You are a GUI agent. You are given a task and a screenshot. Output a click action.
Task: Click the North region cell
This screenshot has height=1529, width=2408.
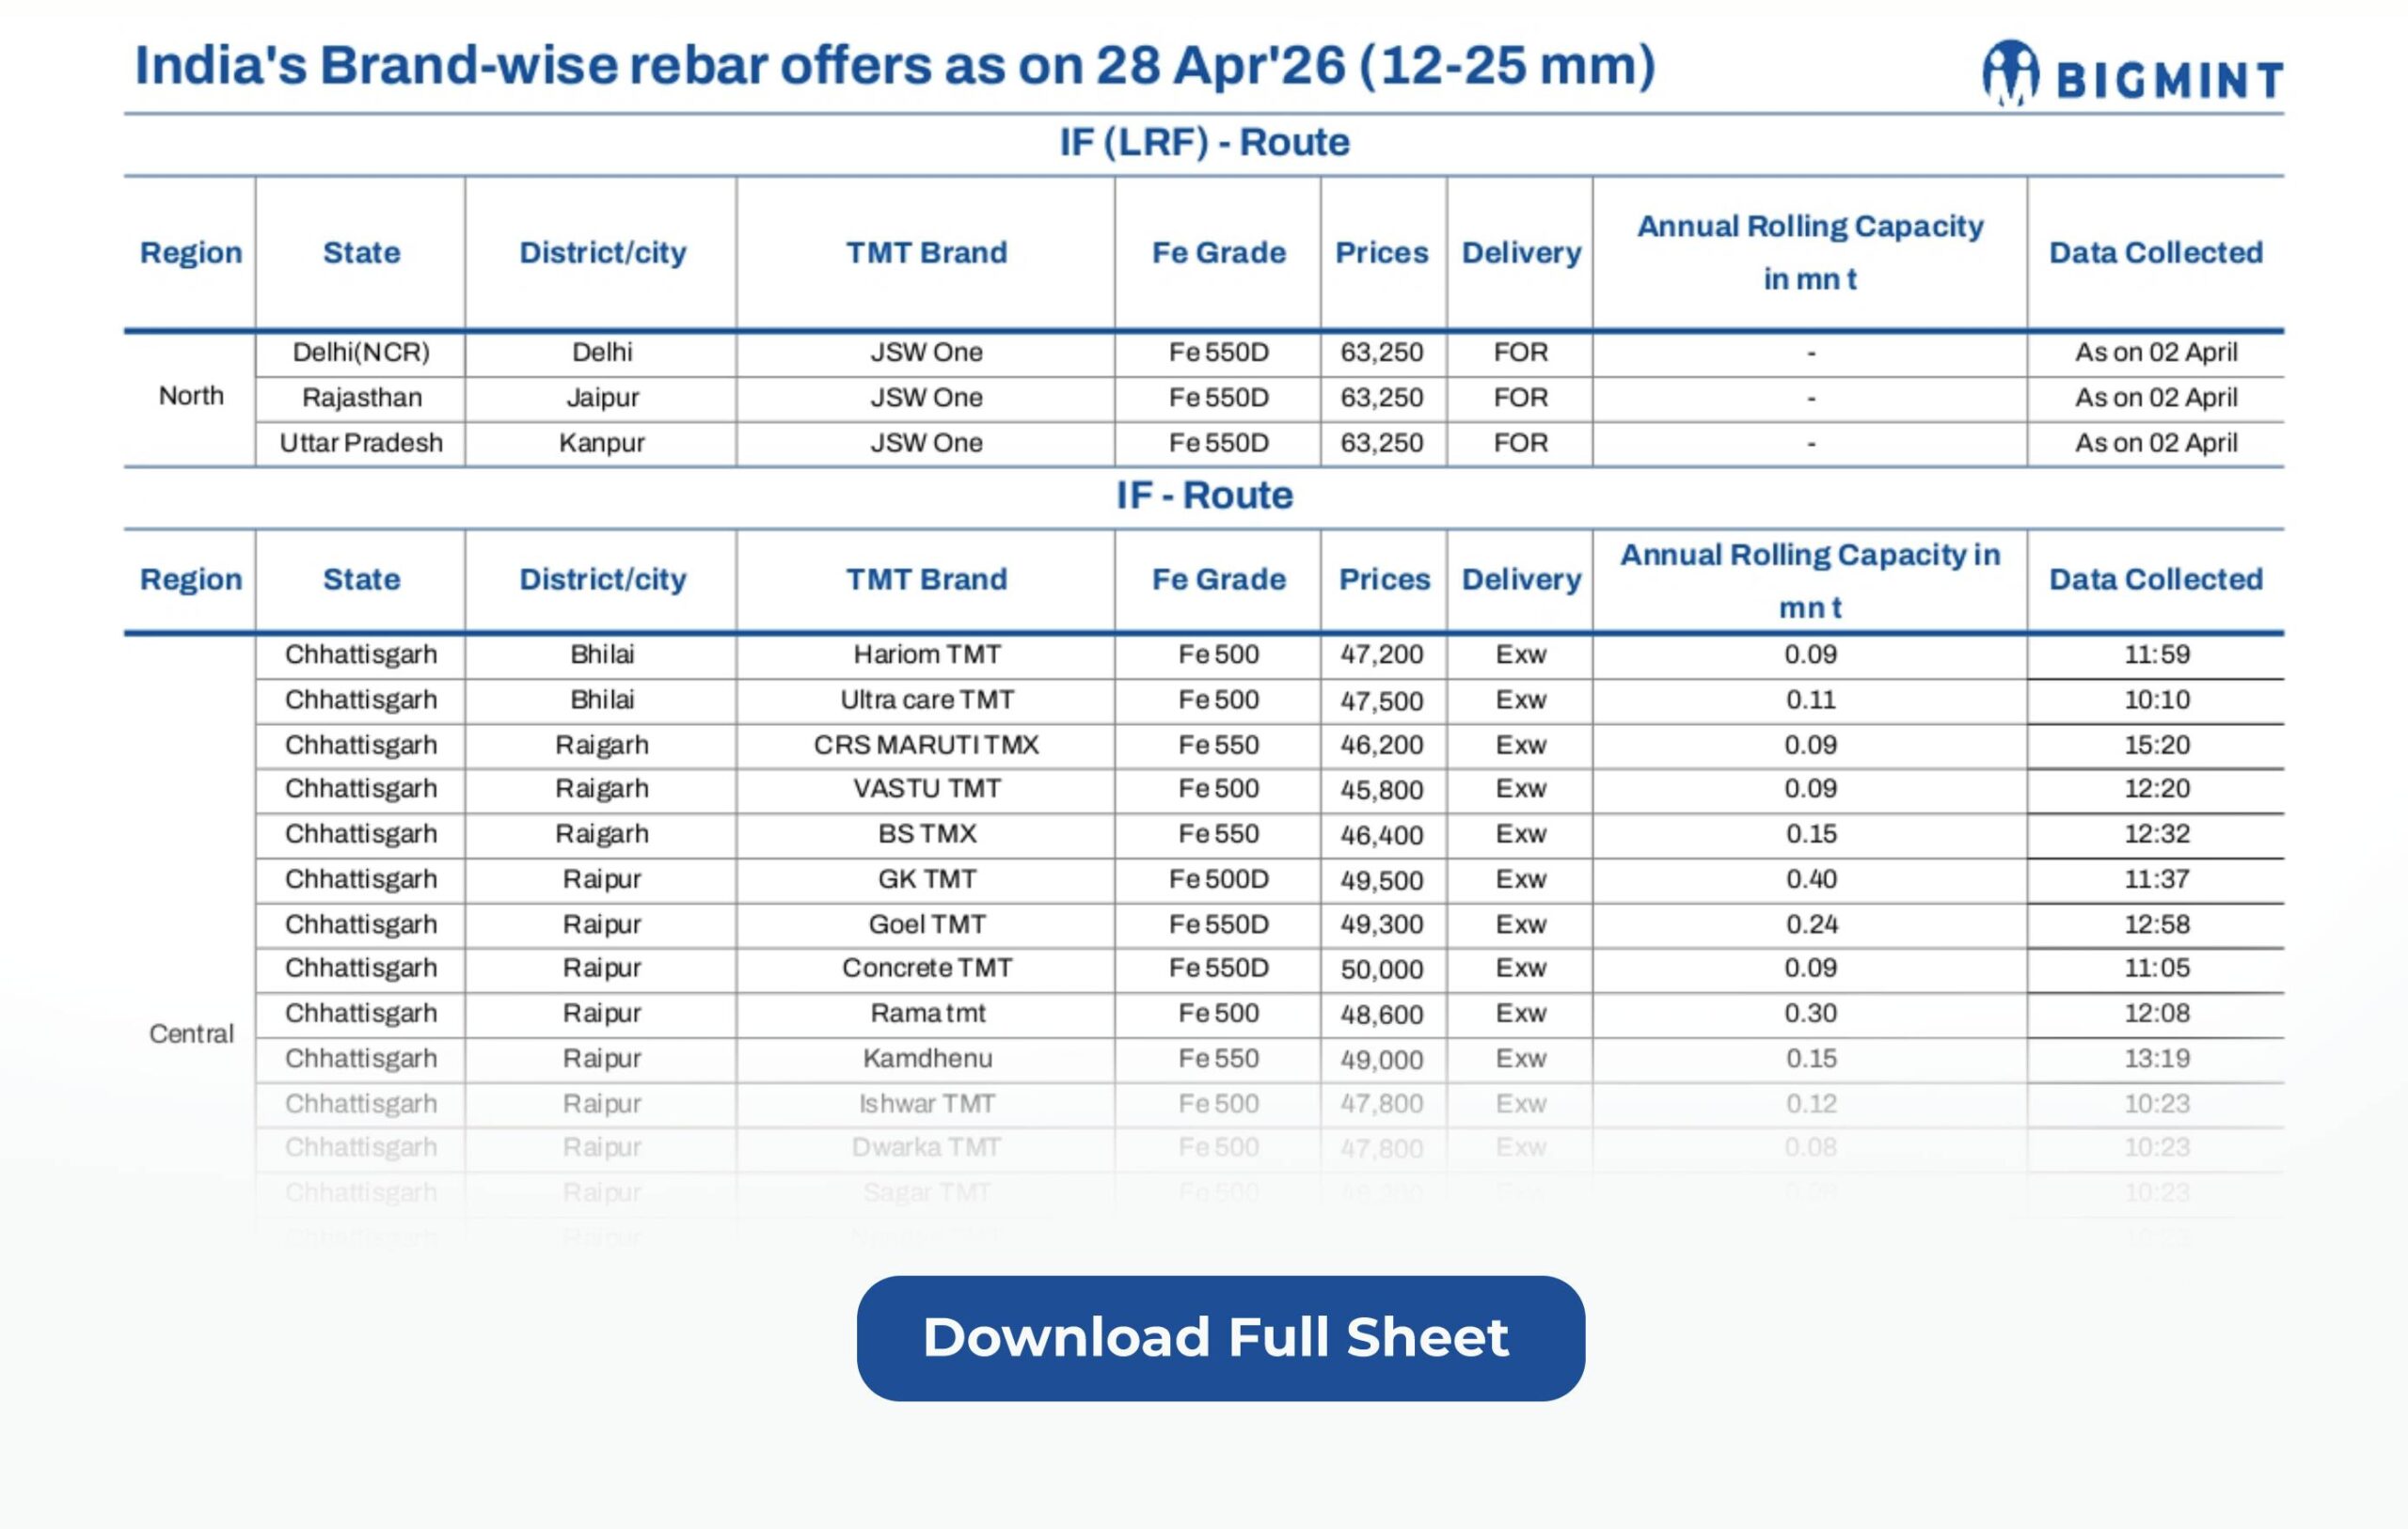190,396
